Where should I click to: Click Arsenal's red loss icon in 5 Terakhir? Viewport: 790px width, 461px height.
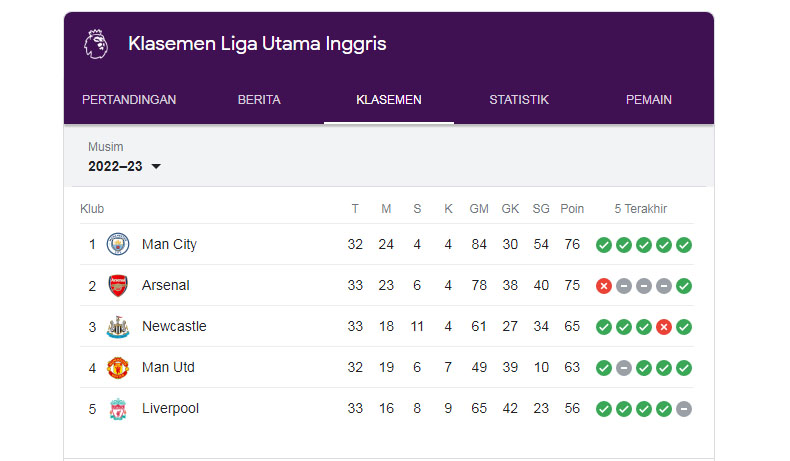click(604, 286)
